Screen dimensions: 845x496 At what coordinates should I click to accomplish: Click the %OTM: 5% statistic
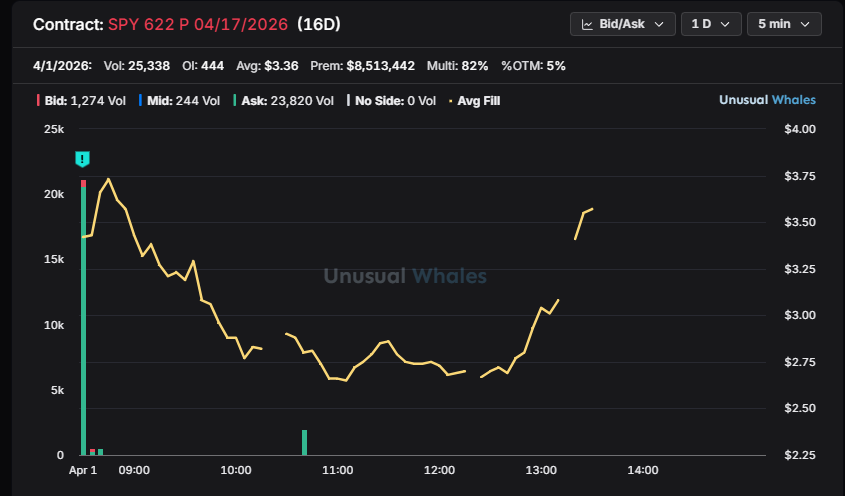(534, 66)
